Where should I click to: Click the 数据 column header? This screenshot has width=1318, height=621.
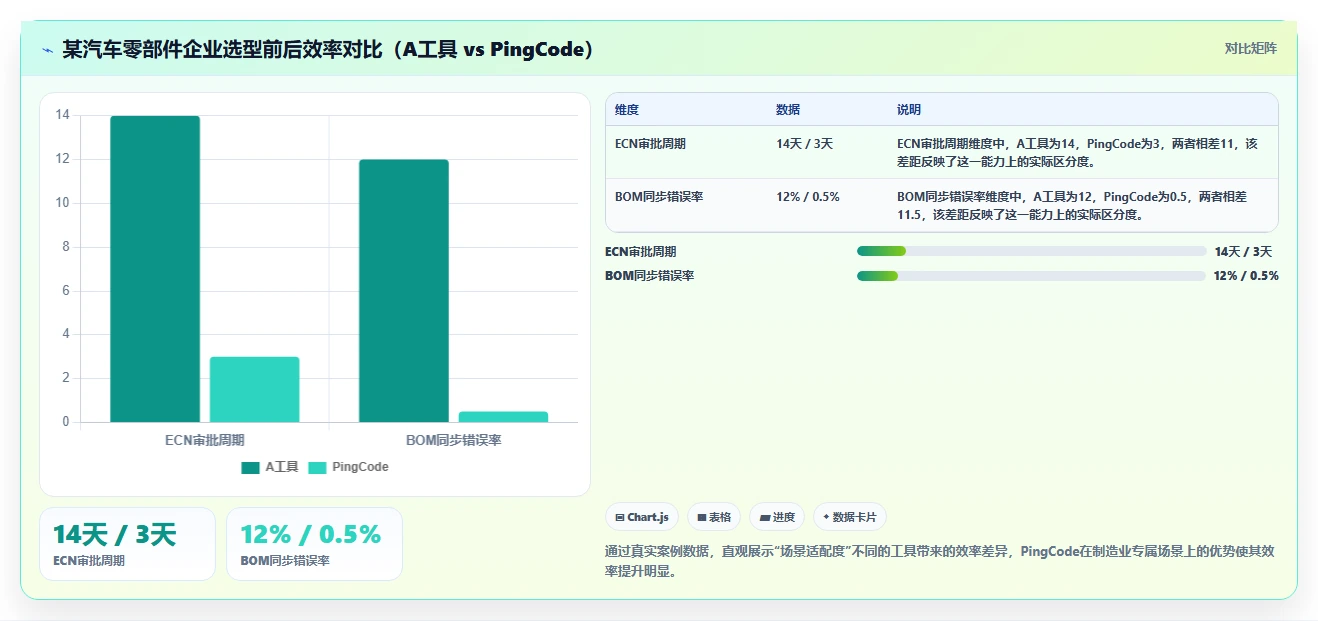tap(788, 110)
